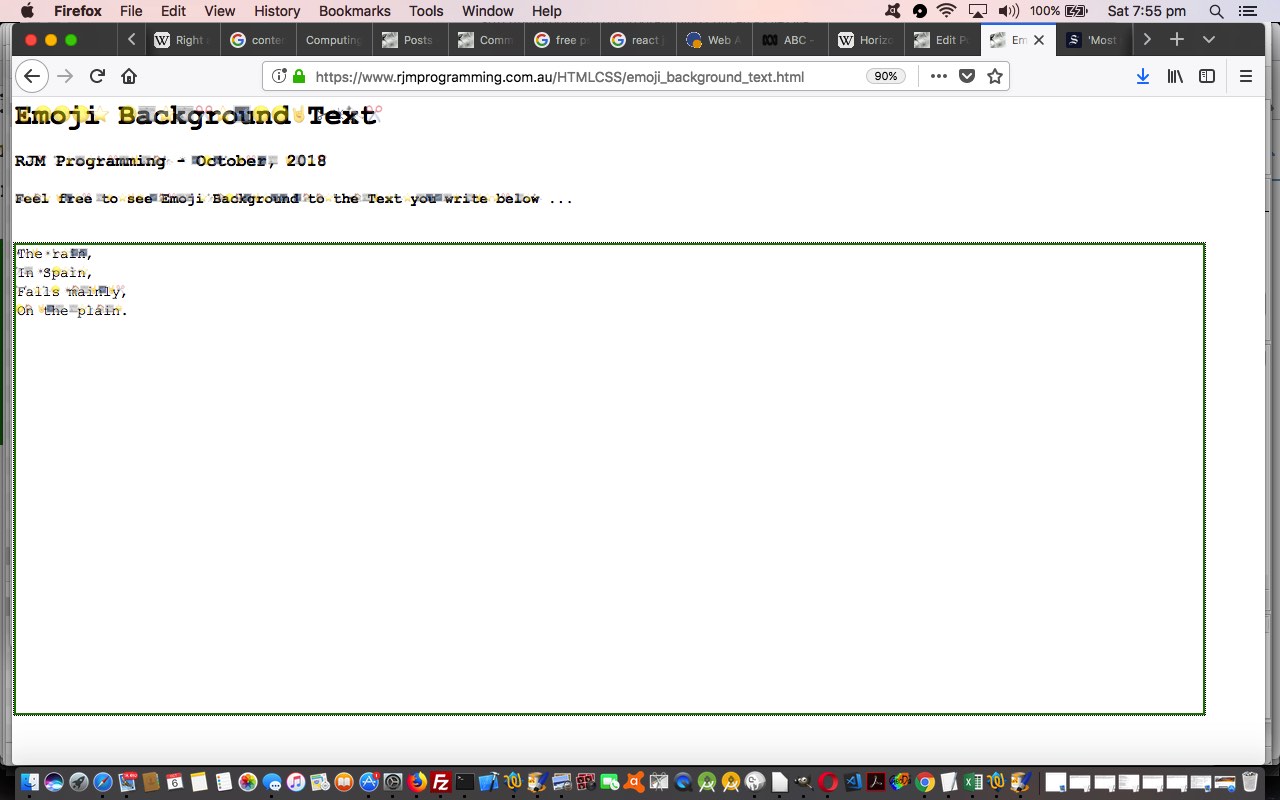Go to Firefox home page
This screenshot has height=800, width=1280.
coord(129,76)
